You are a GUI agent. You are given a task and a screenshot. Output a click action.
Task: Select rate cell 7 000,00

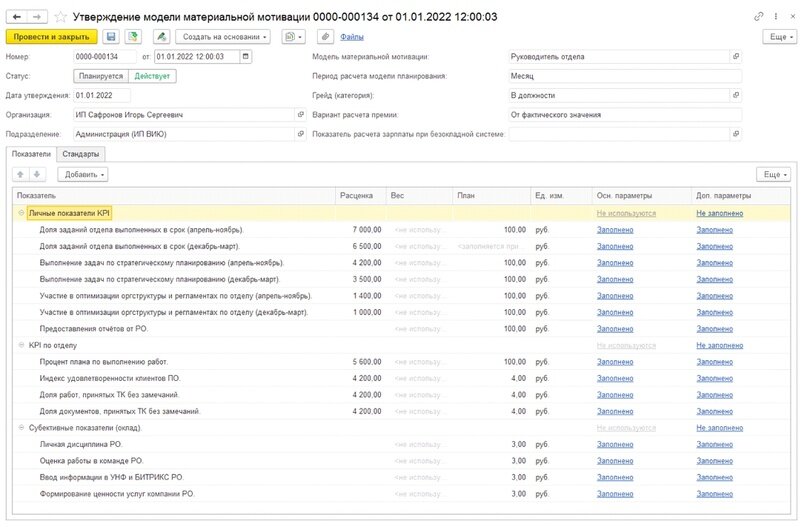click(x=361, y=230)
